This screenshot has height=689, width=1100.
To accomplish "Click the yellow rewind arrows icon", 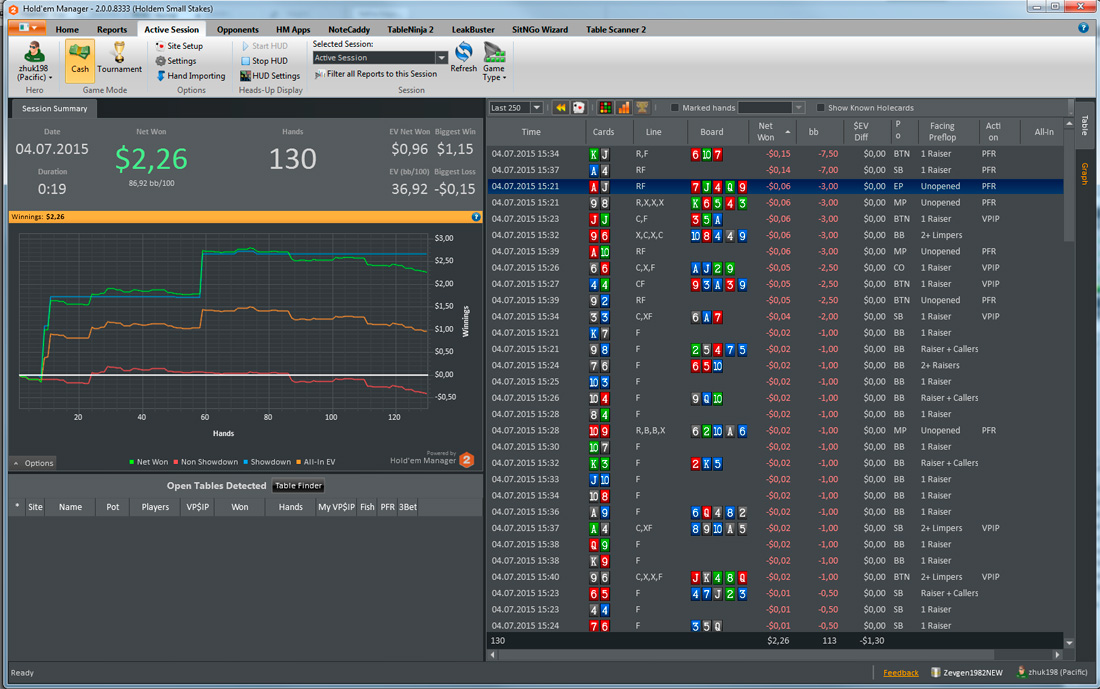I will pyautogui.click(x=561, y=107).
